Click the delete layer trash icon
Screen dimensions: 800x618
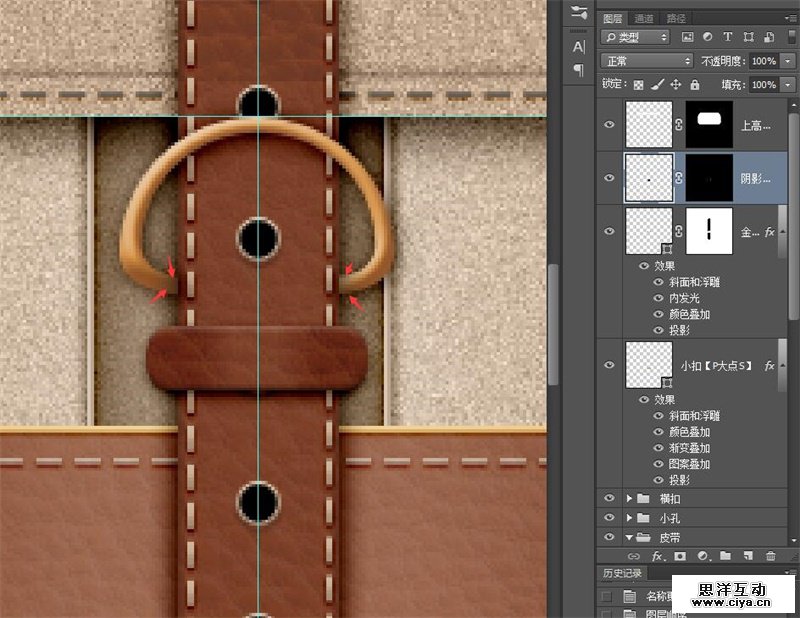pos(771,555)
